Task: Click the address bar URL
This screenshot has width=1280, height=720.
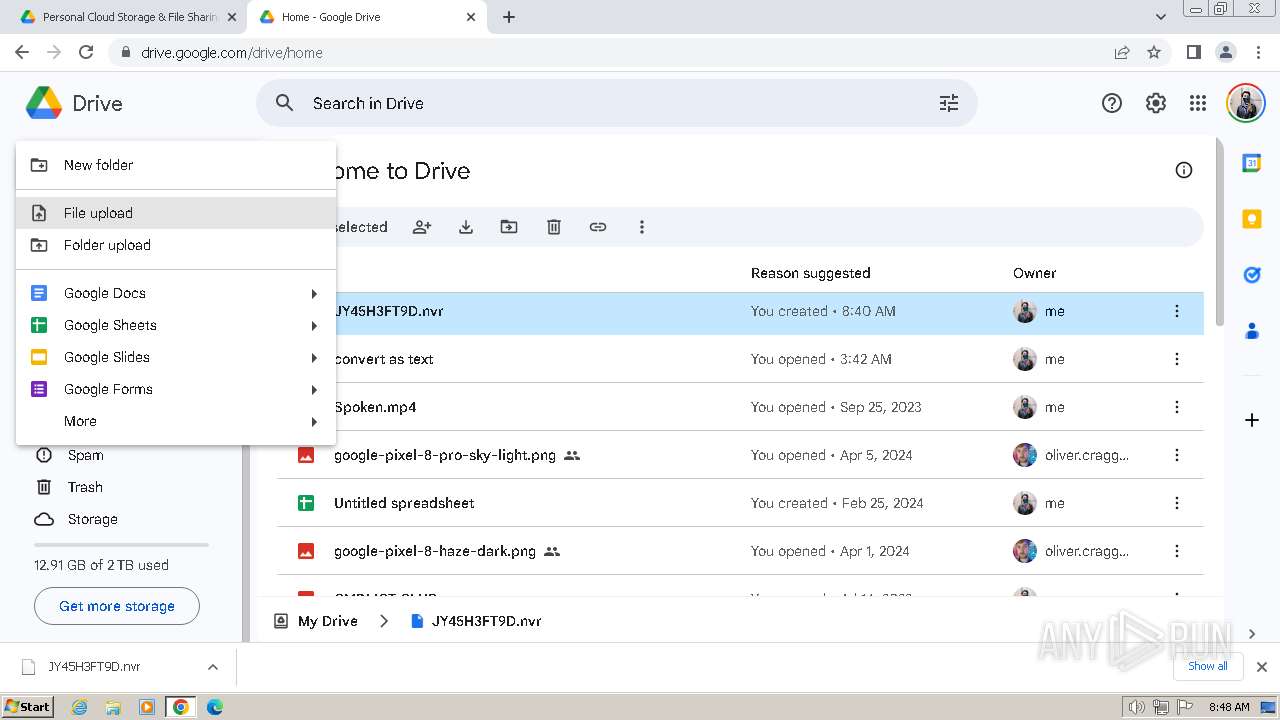Action: click(x=232, y=53)
